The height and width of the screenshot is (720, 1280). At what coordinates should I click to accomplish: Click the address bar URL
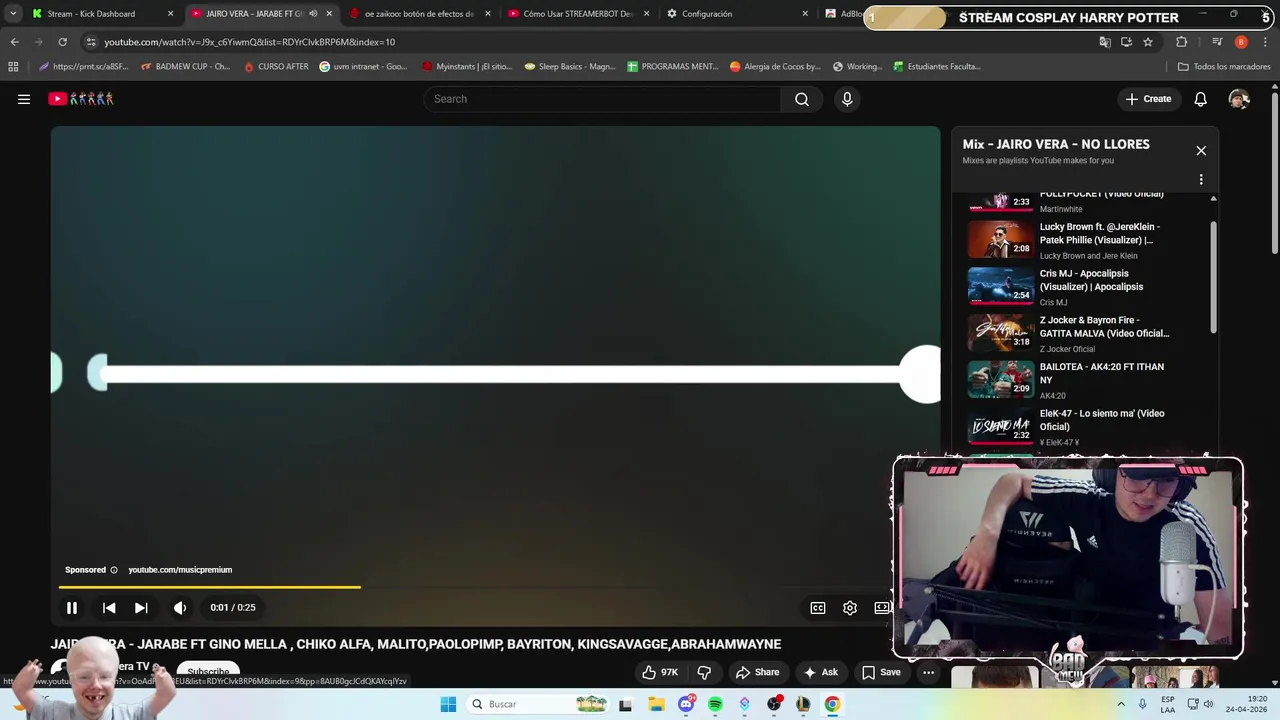pyautogui.click(x=250, y=42)
